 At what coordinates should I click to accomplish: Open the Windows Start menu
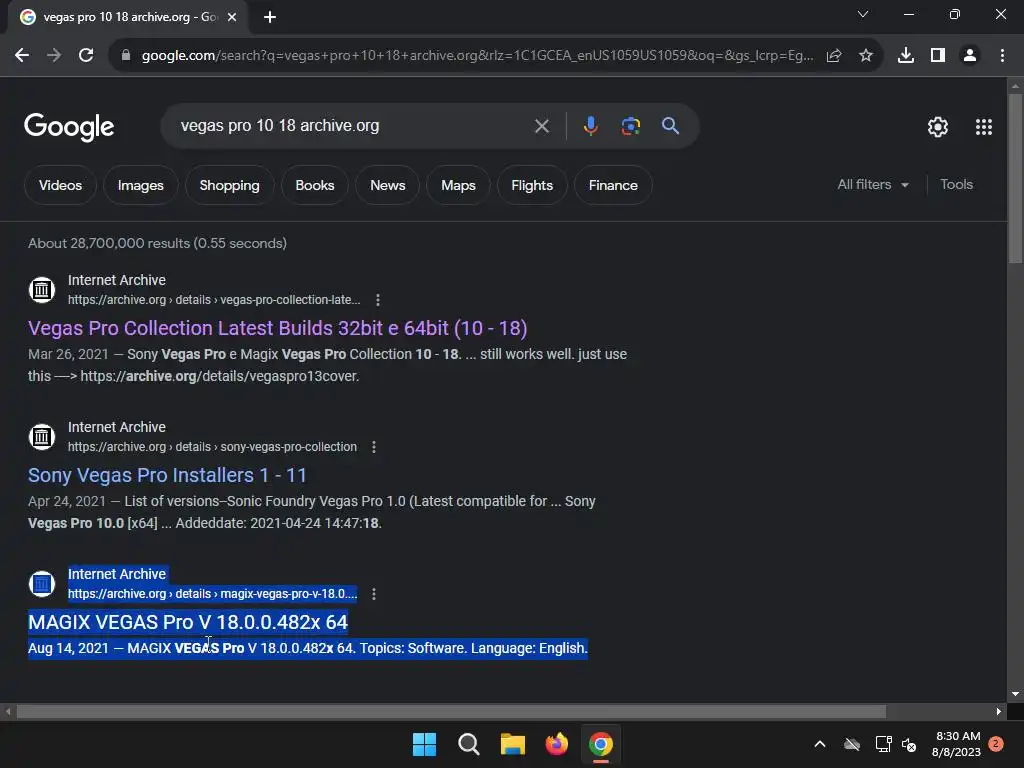coord(424,744)
